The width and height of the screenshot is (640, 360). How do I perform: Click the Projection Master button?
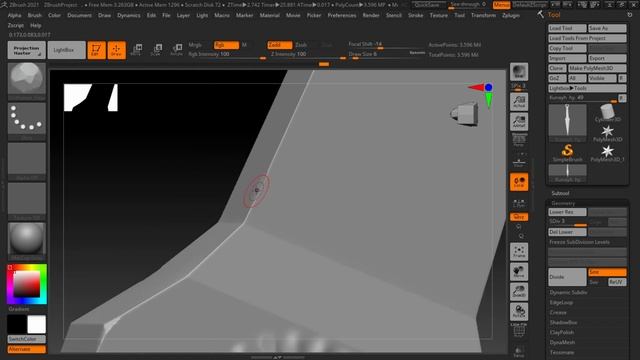[x=27, y=50]
